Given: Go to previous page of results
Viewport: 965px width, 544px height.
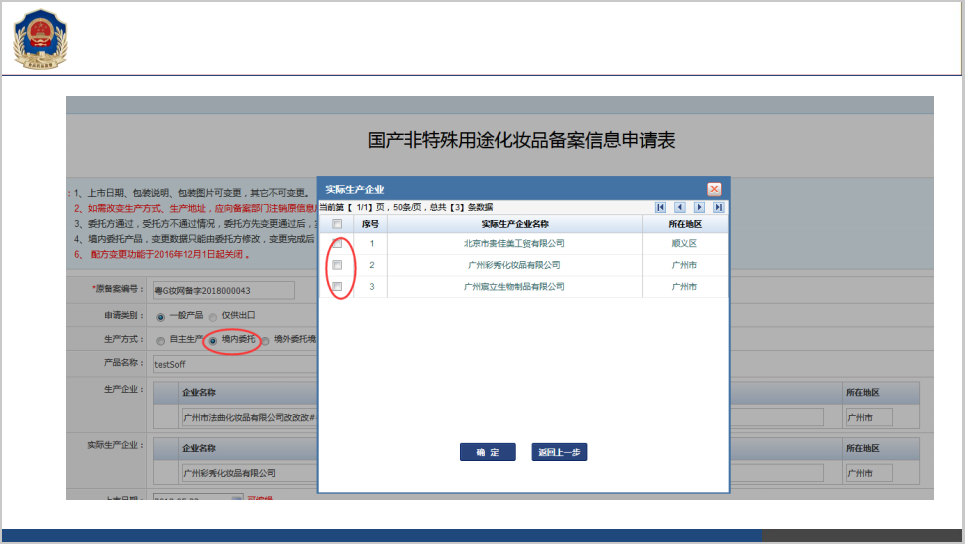Looking at the screenshot, I should 680,207.
